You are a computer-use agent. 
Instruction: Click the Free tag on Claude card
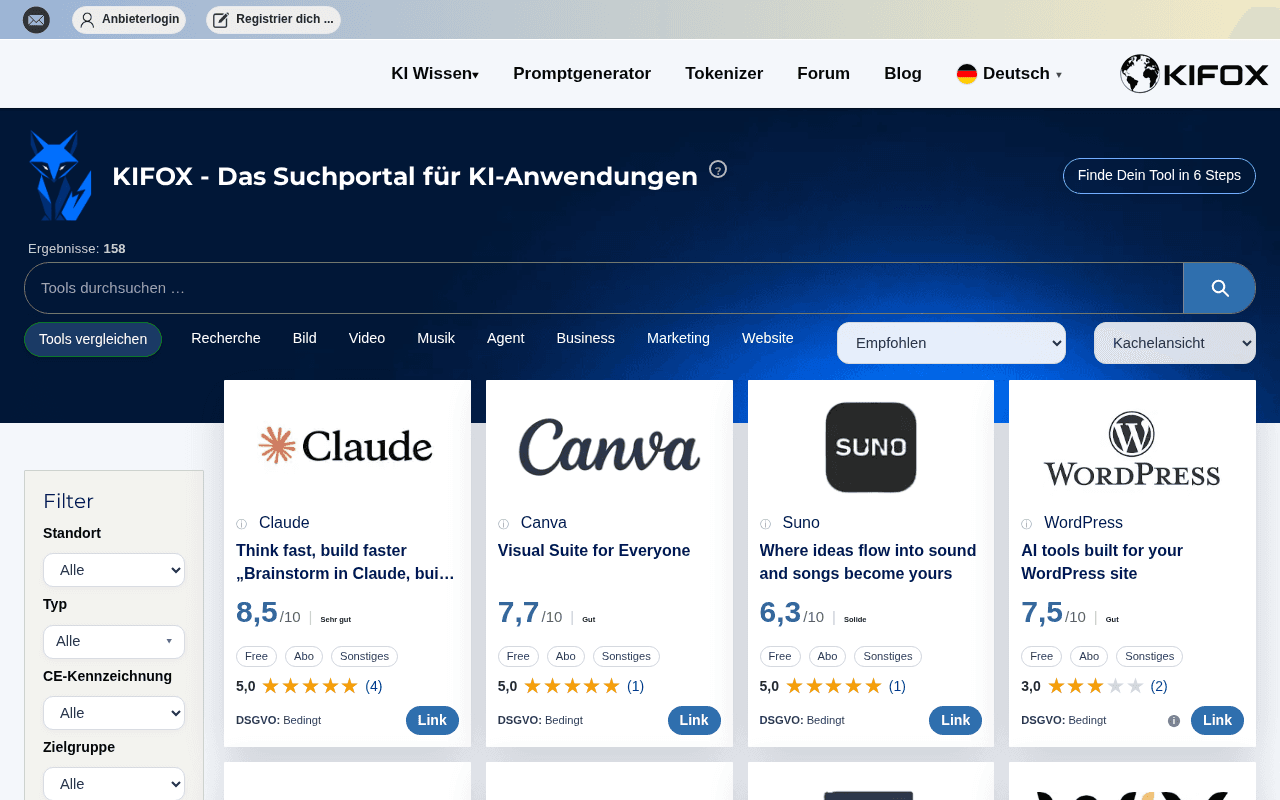tap(257, 657)
